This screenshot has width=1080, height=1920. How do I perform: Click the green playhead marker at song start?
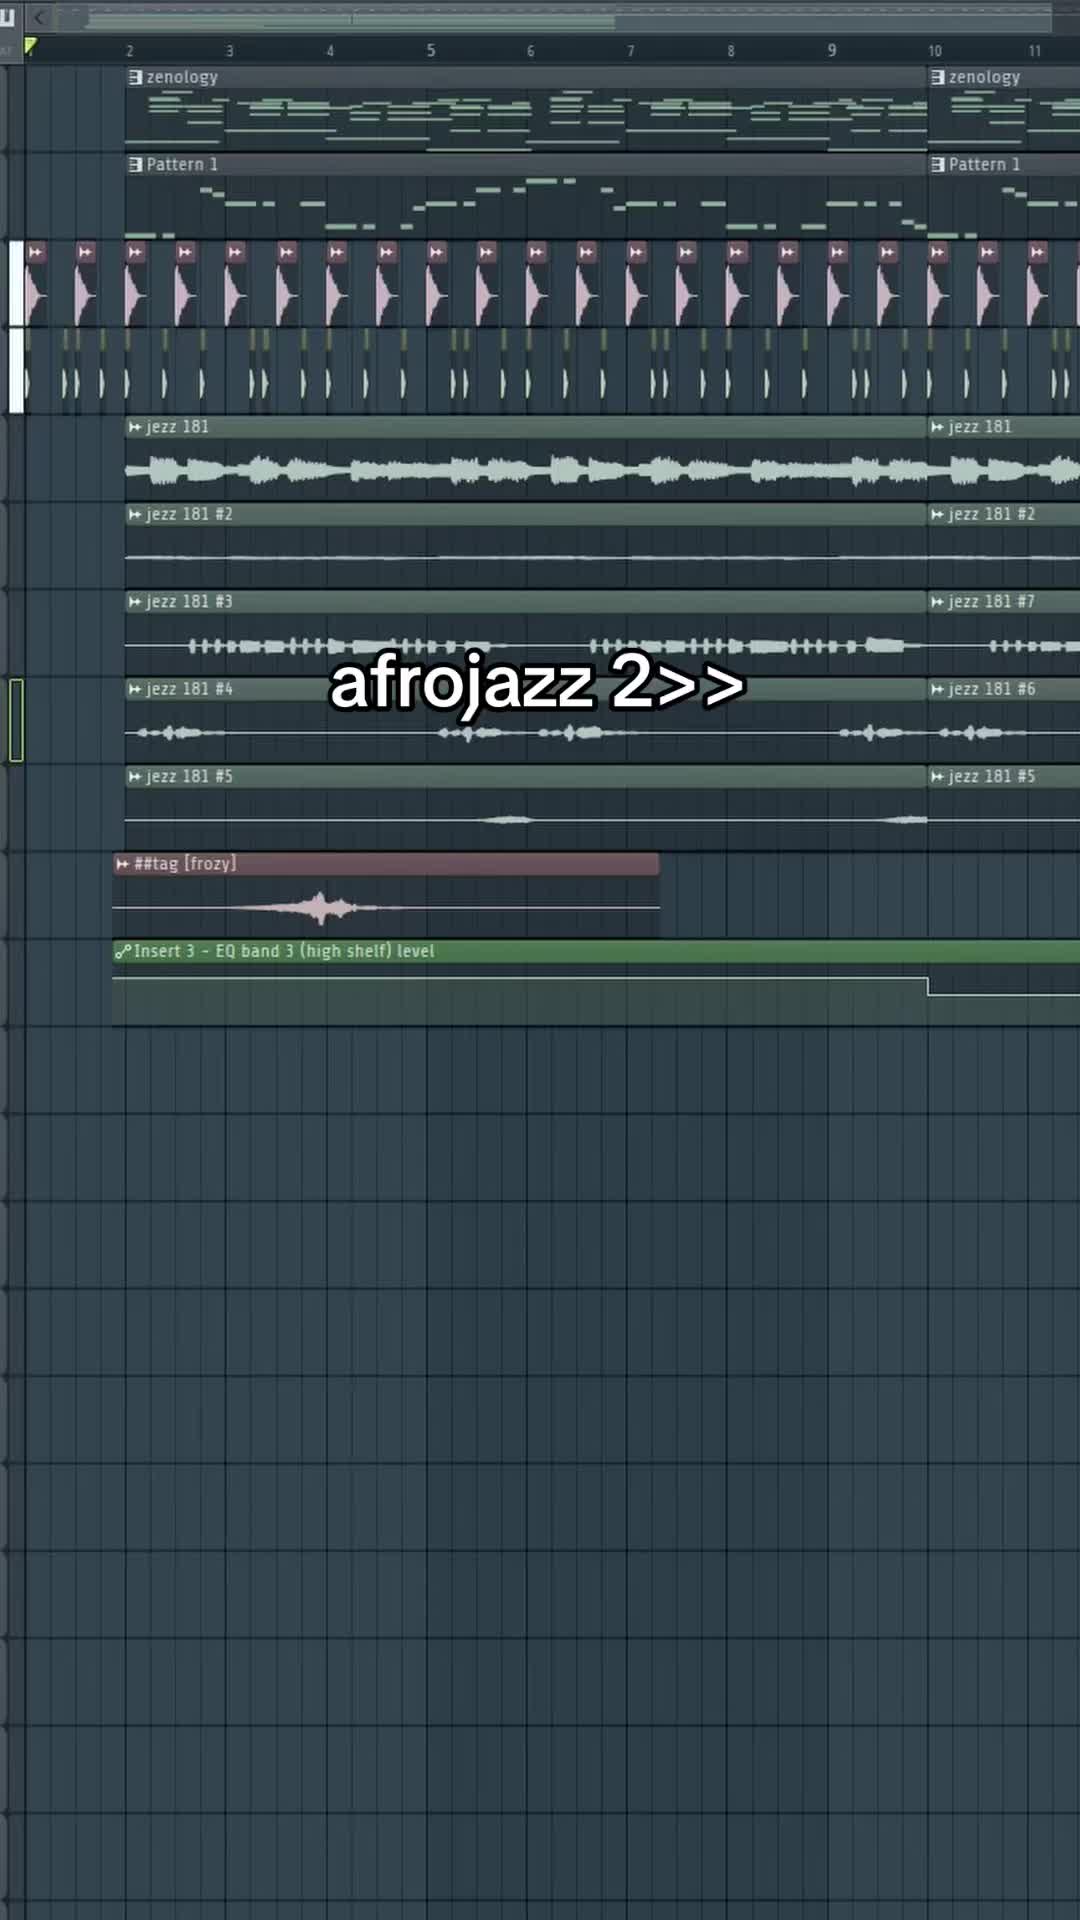coord(30,46)
